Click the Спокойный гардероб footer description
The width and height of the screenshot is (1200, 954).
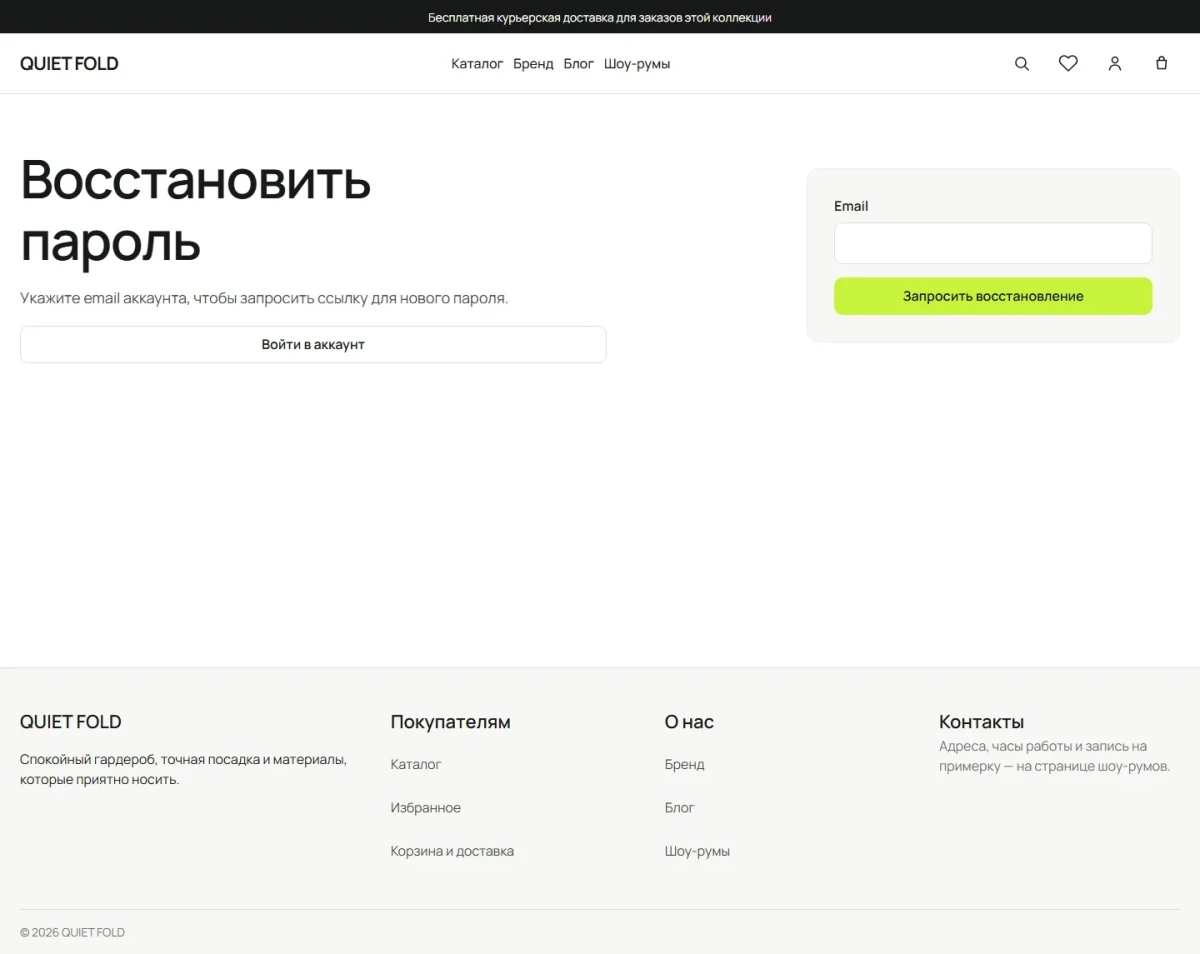pos(184,769)
